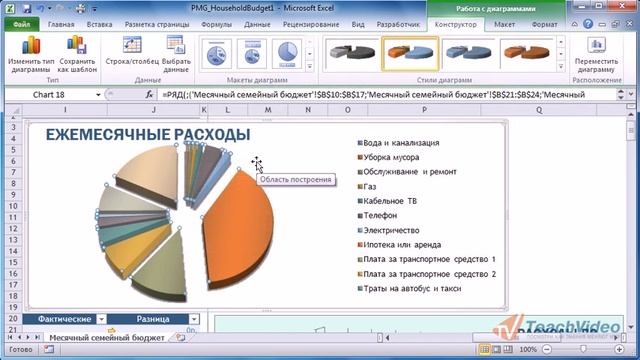Click the Name Box showing Chart 18

(x=49, y=95)
